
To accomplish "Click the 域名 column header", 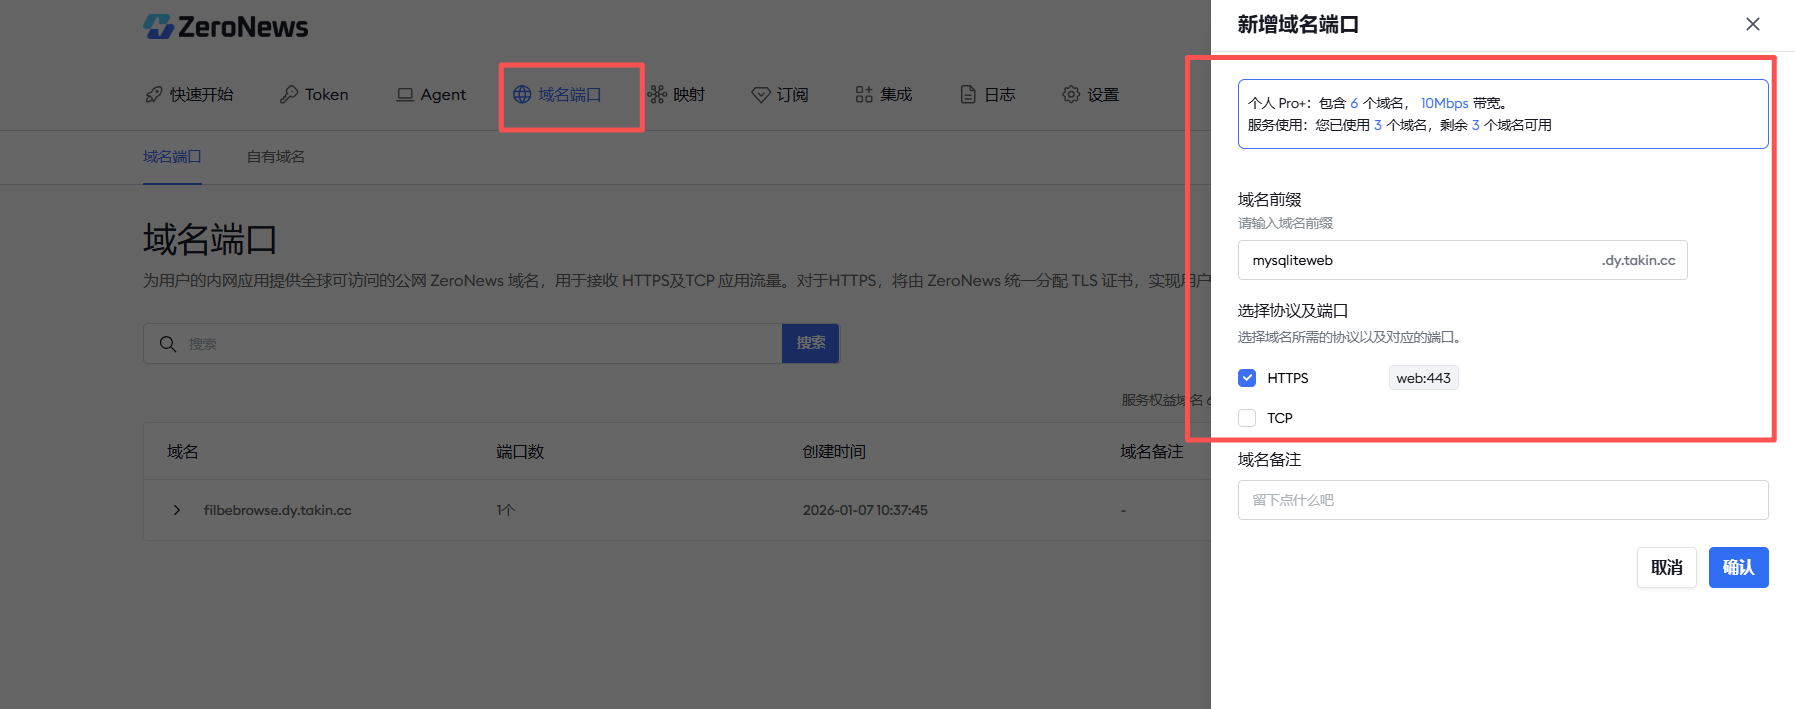I will pyautogui.click(x=182, y=452).
